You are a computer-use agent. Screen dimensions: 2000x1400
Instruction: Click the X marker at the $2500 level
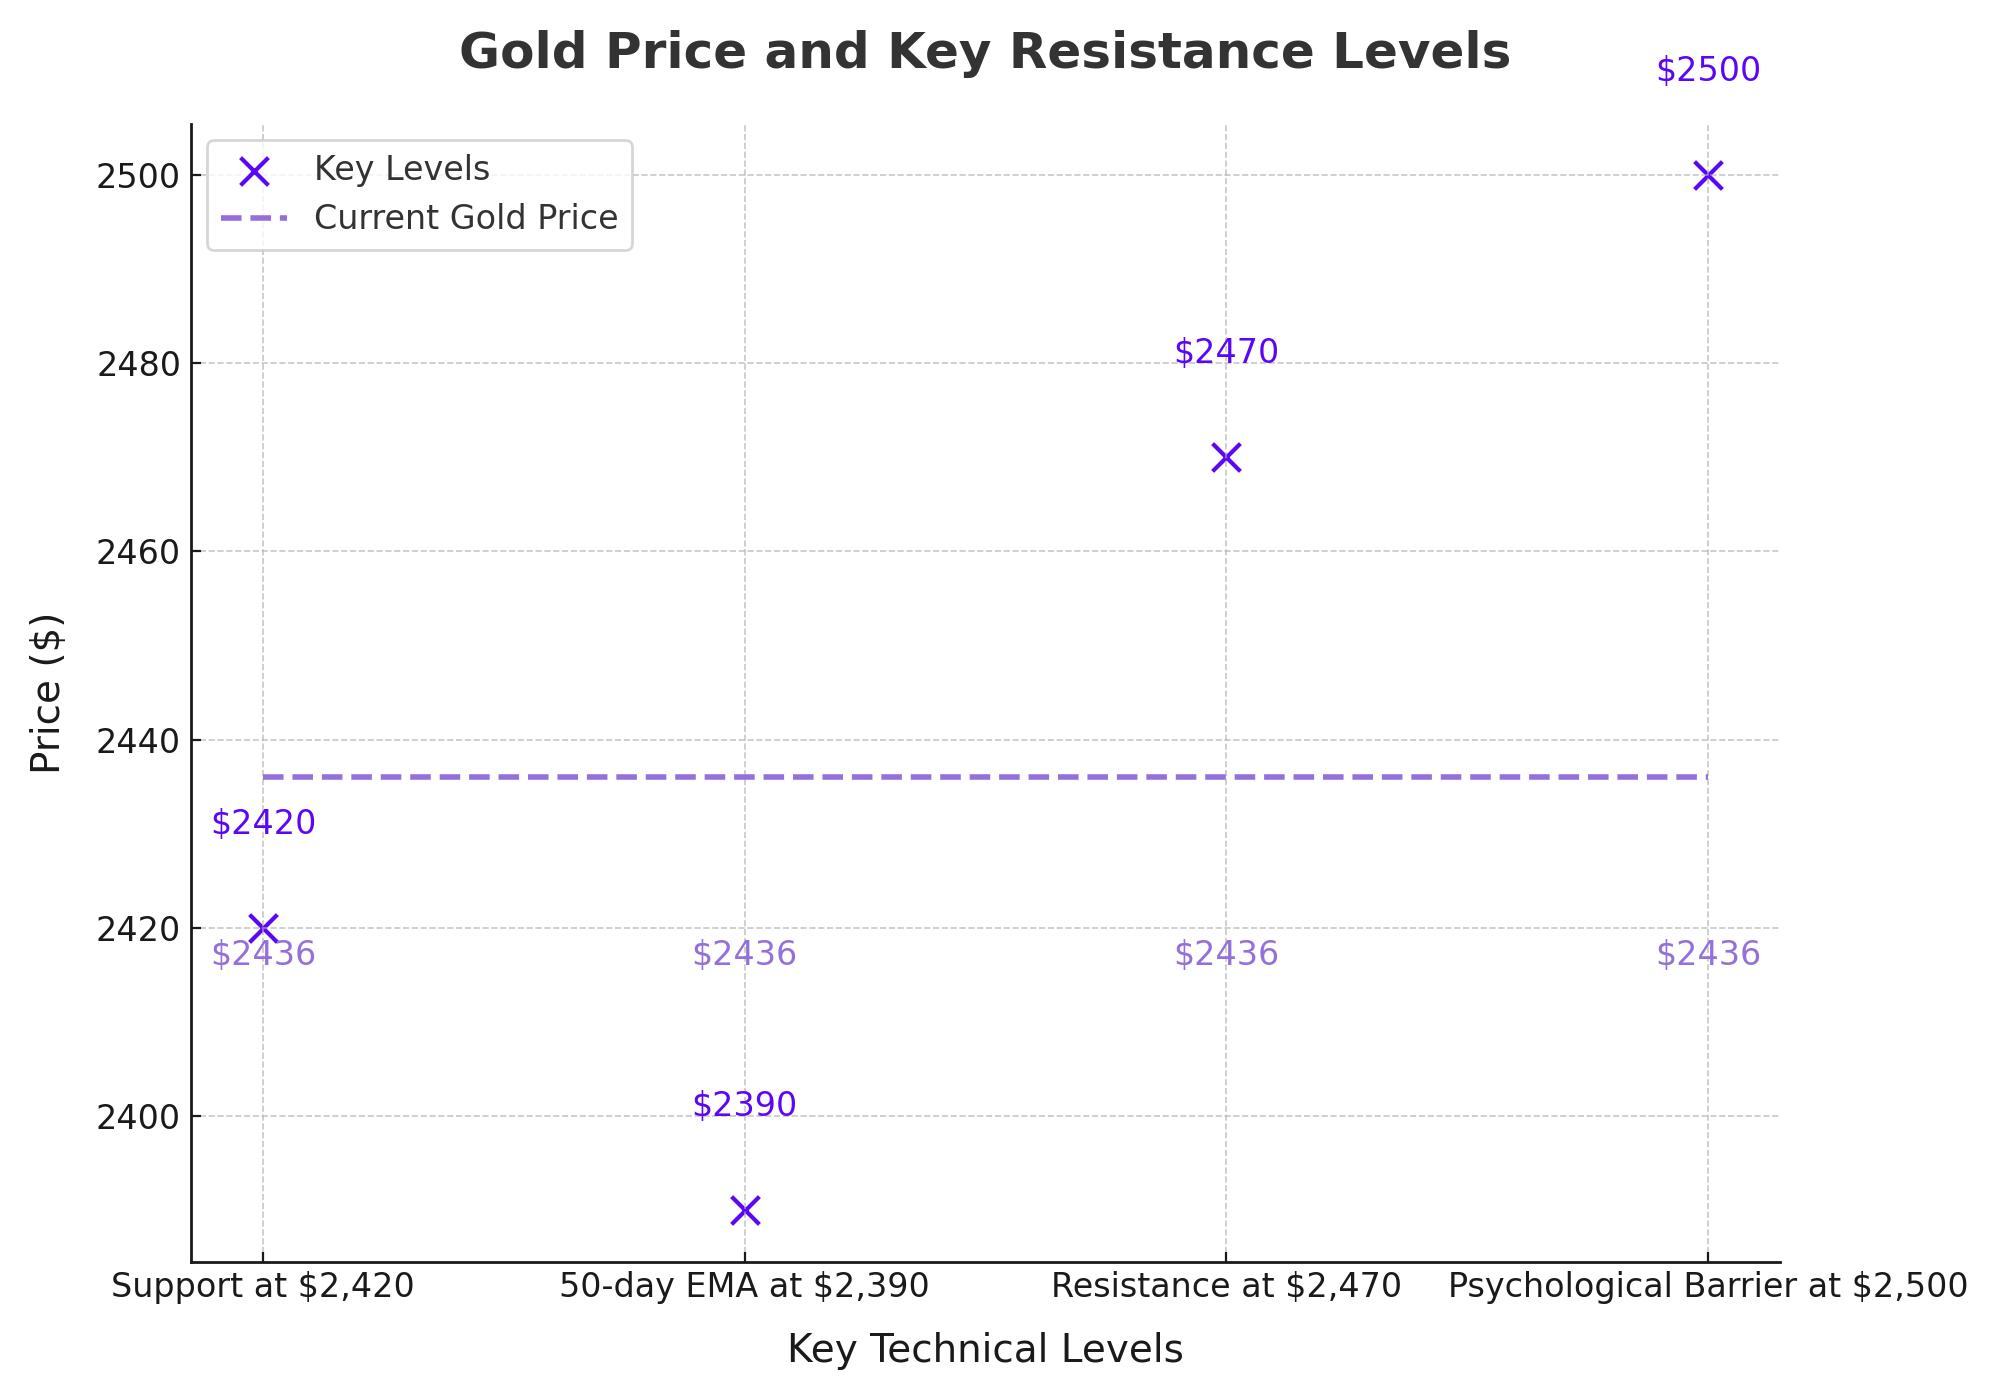click(x=1708, y=176)
